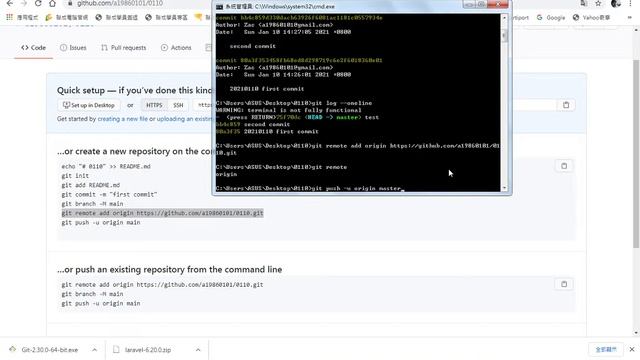This screenshot has height=360, width=640.
Task: Click the Show all downloads button
Action: 606,349
